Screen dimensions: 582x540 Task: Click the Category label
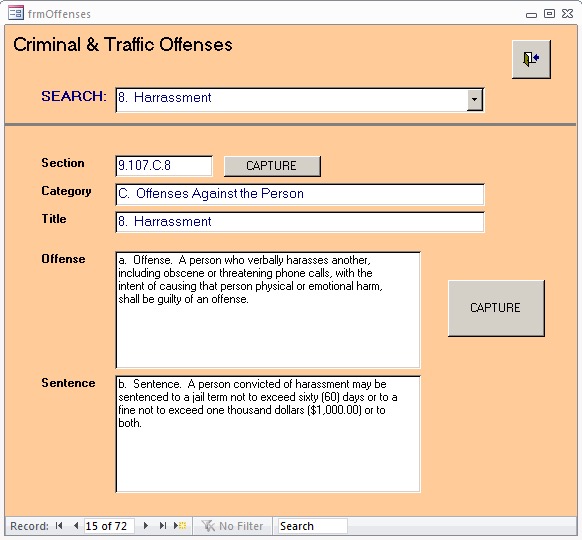66,191
